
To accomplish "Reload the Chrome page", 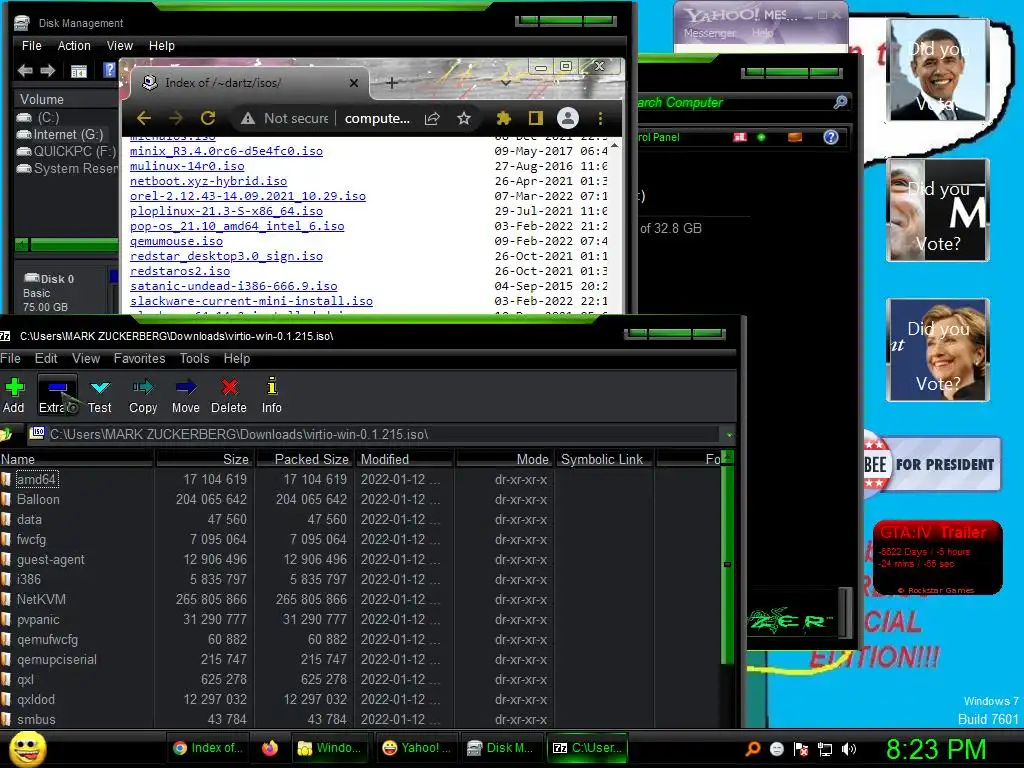I will tap(208, 118).
